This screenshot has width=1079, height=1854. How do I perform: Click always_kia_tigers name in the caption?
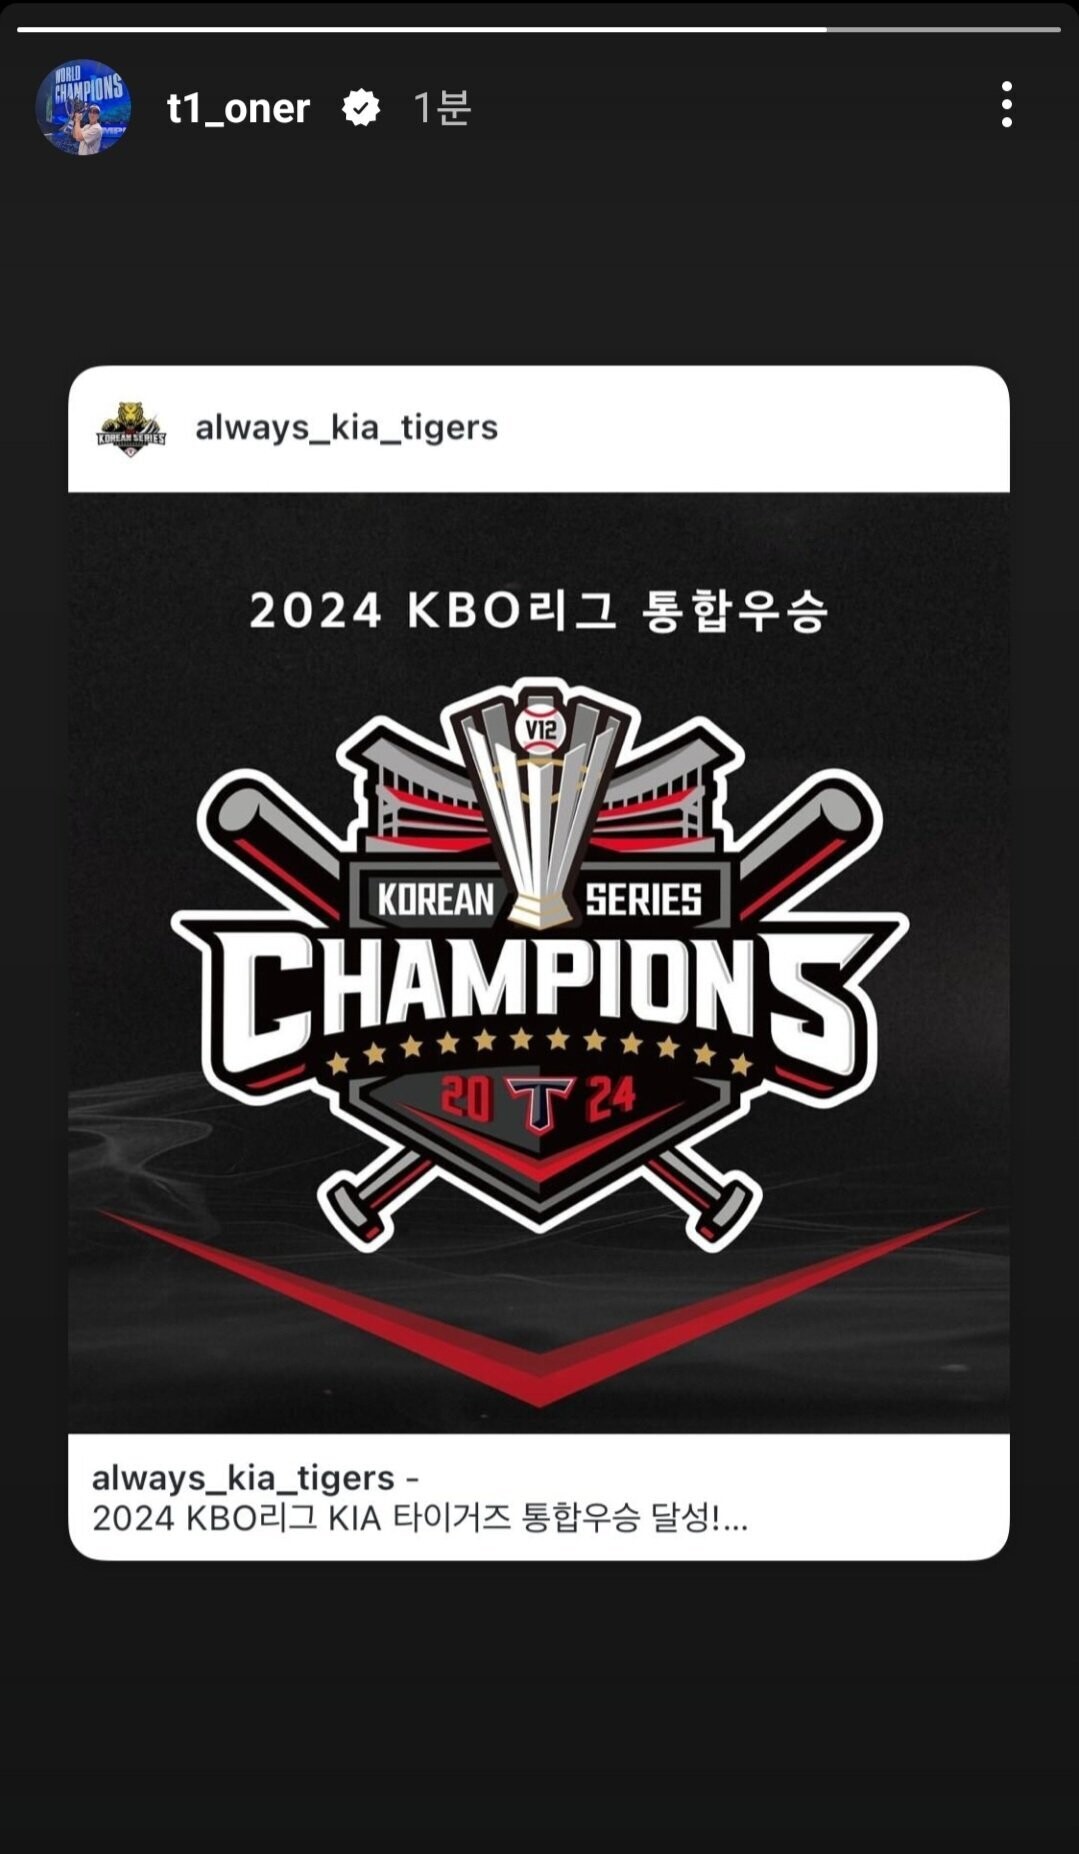coord(243,1478)
